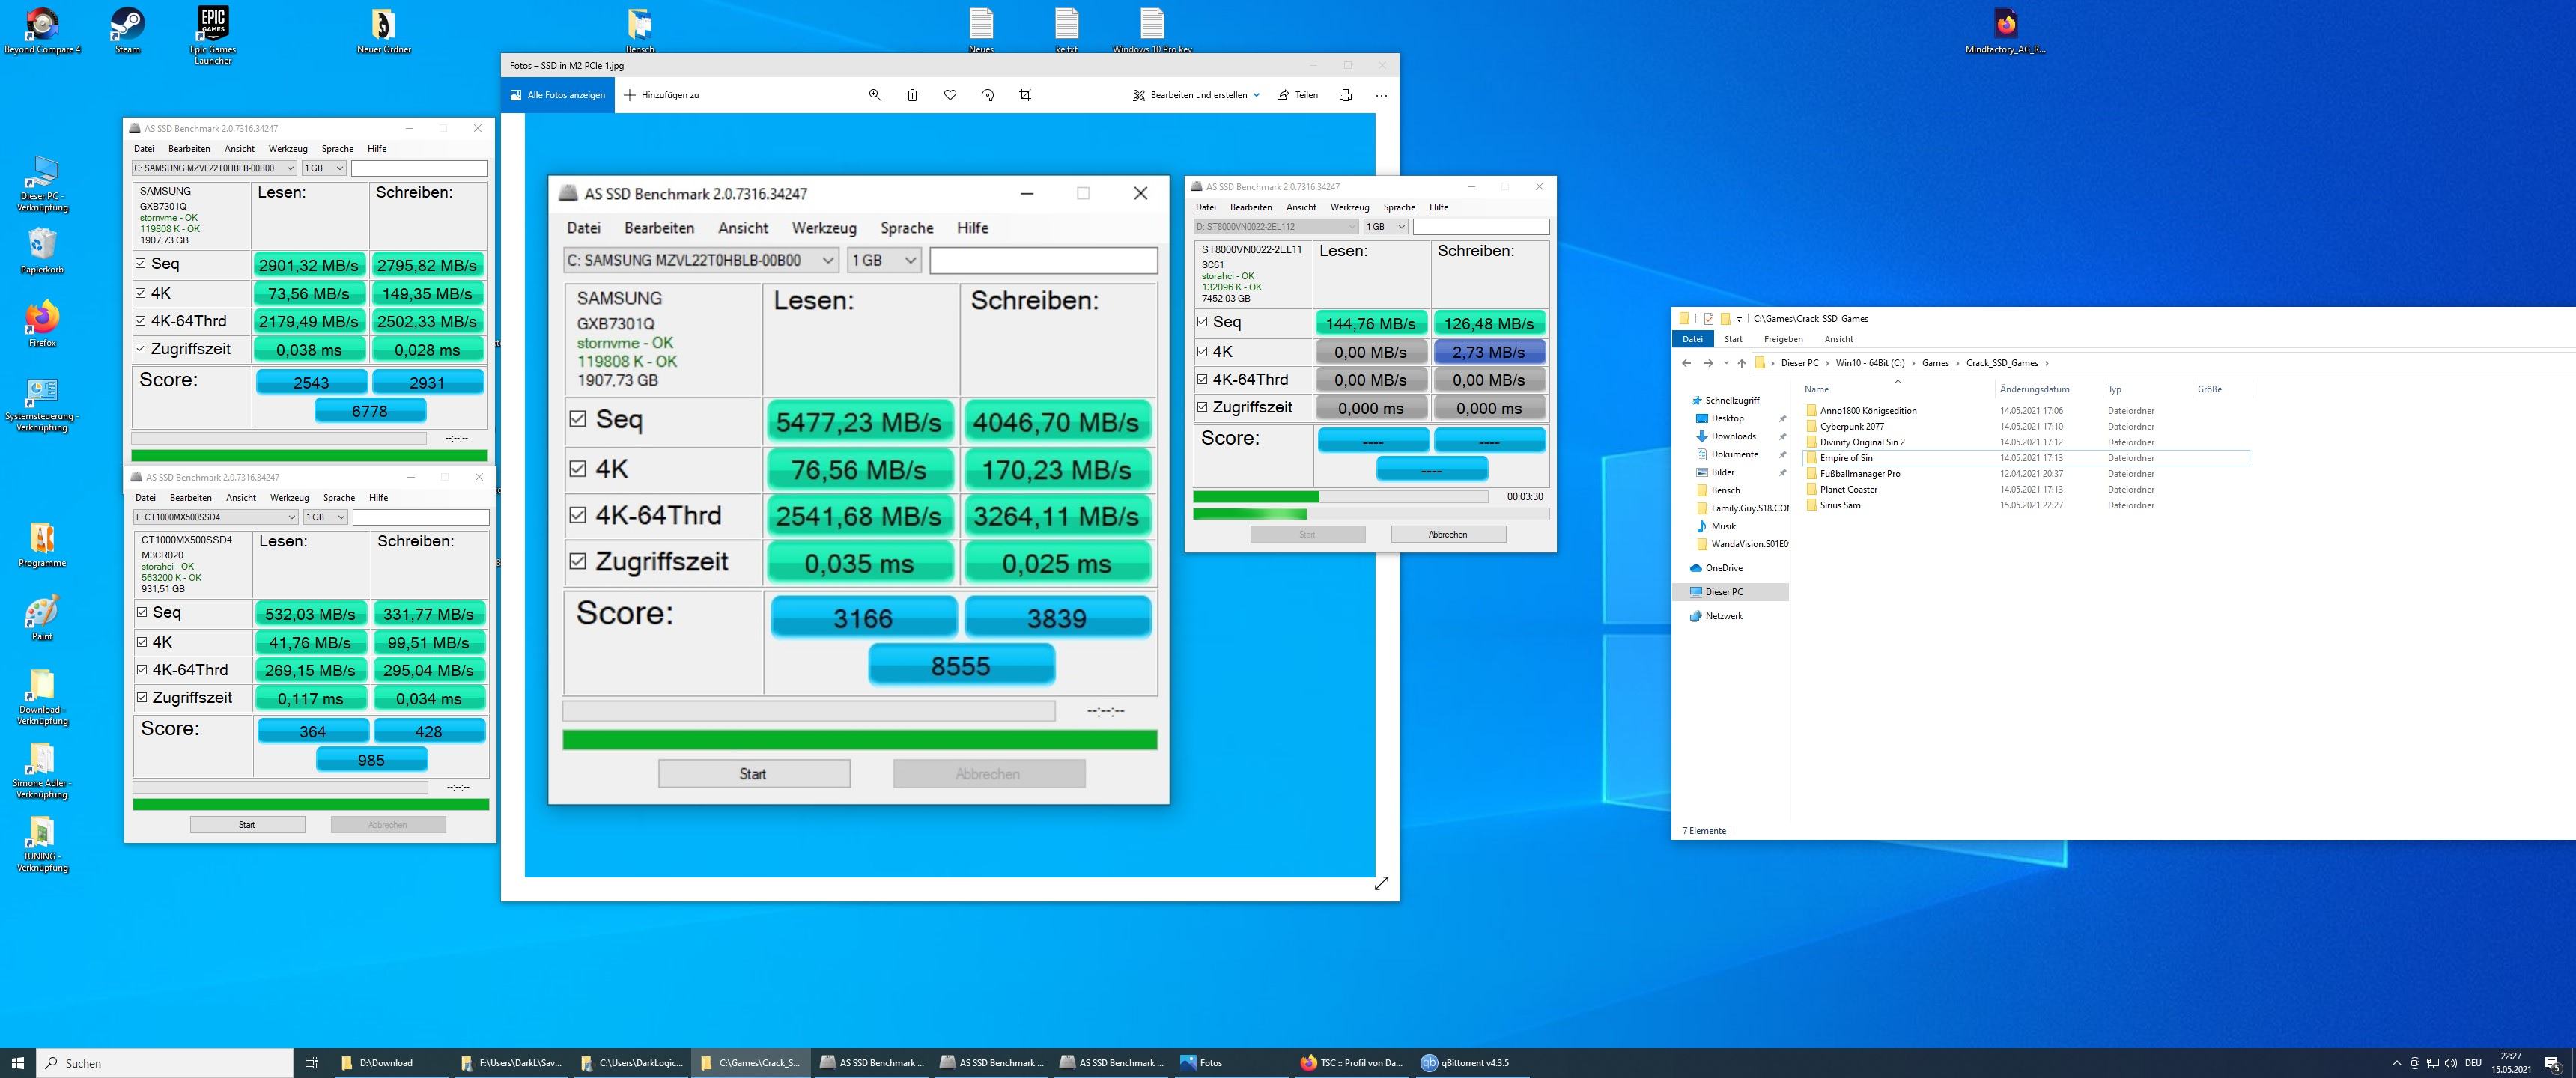This screenshot has width=2576, height=1078.
Task: Uncheck Zugriffszeit in the CT1000MX500SSD4 window
Action: pyautogui.click(x=142, y=698)
